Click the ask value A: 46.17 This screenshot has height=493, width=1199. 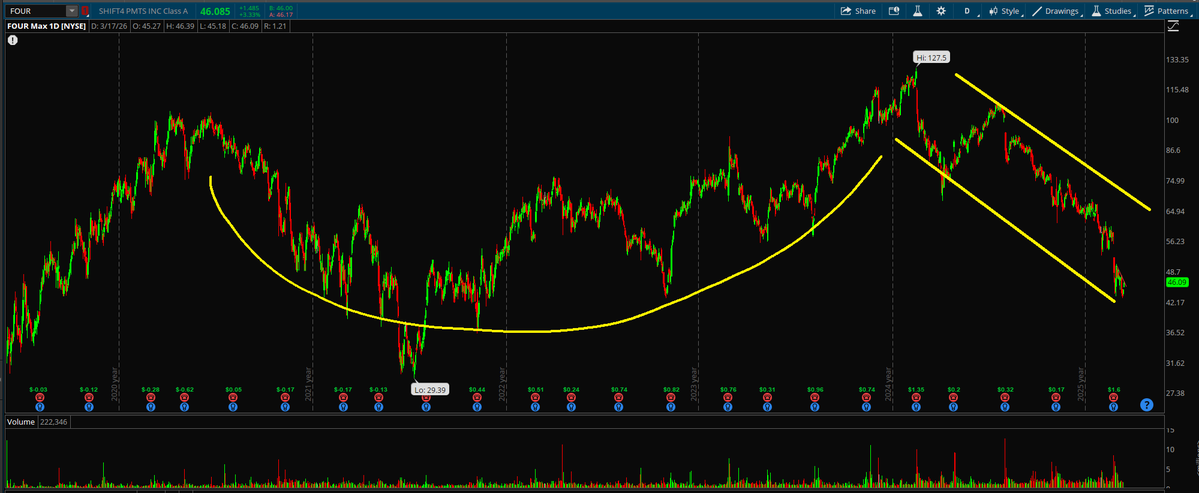[x=281, y=15]
